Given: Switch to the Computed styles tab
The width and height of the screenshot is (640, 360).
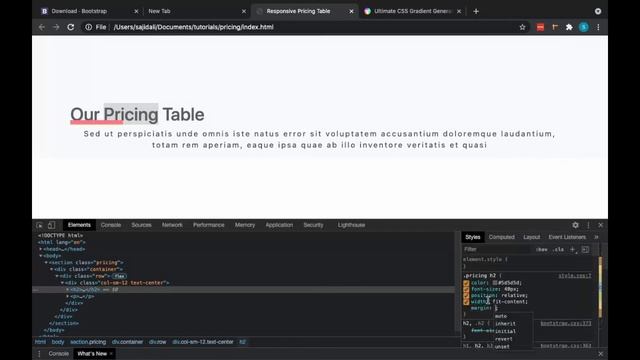Looking at the screenshot, I should (502, 237).
